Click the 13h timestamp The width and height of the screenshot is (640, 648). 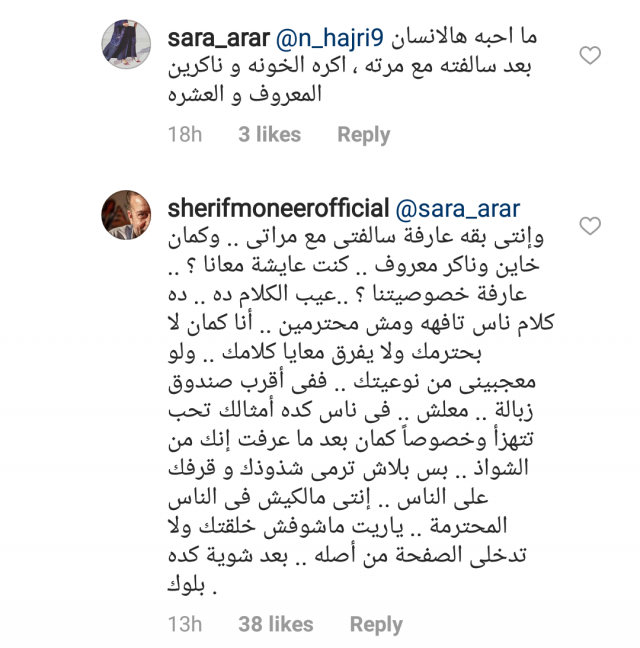[184, 624]
